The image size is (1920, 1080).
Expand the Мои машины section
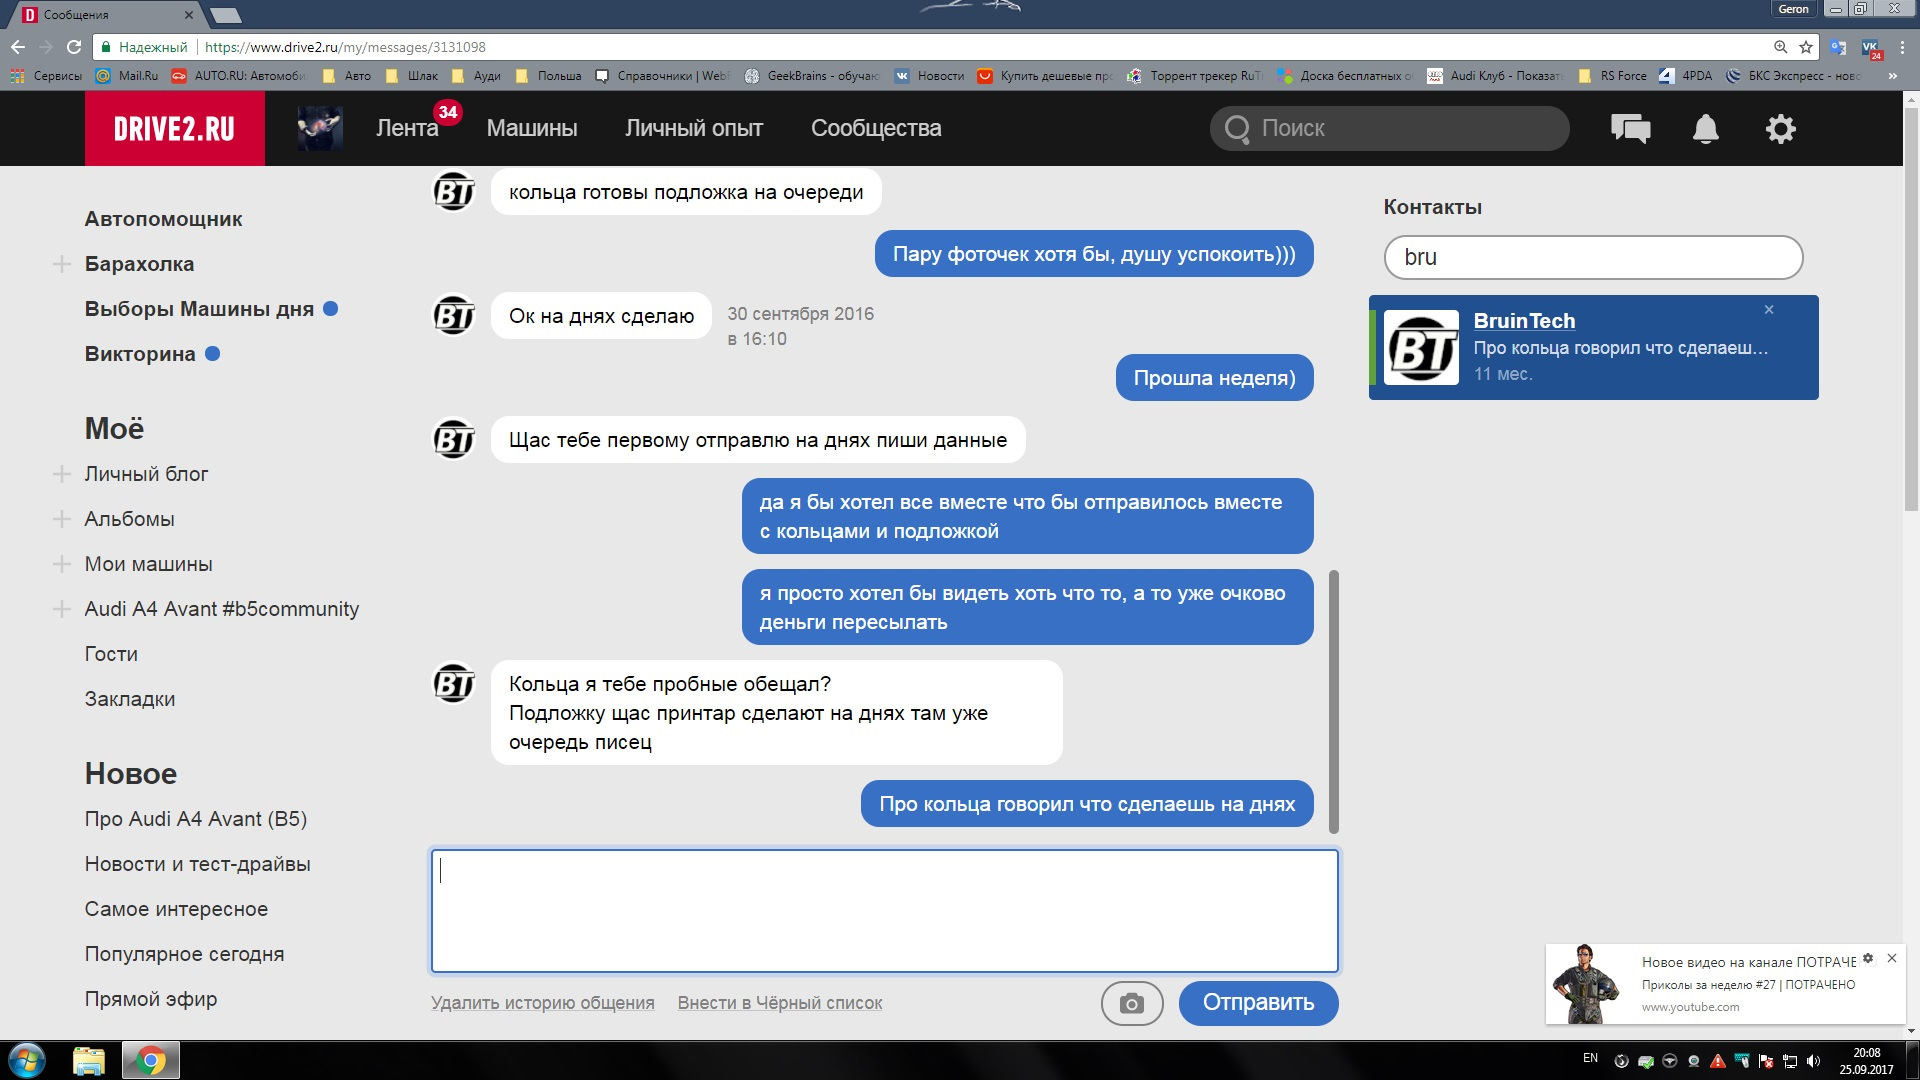pos(62,564)
